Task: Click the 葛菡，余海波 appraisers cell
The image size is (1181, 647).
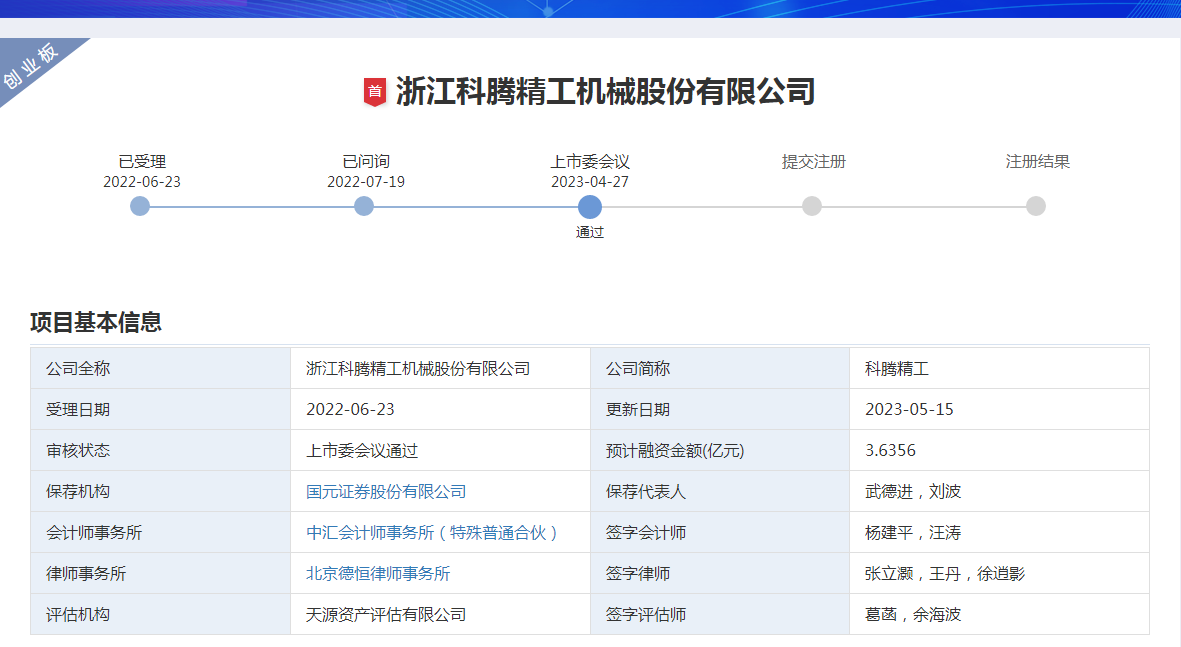Action: click(999, 614)
